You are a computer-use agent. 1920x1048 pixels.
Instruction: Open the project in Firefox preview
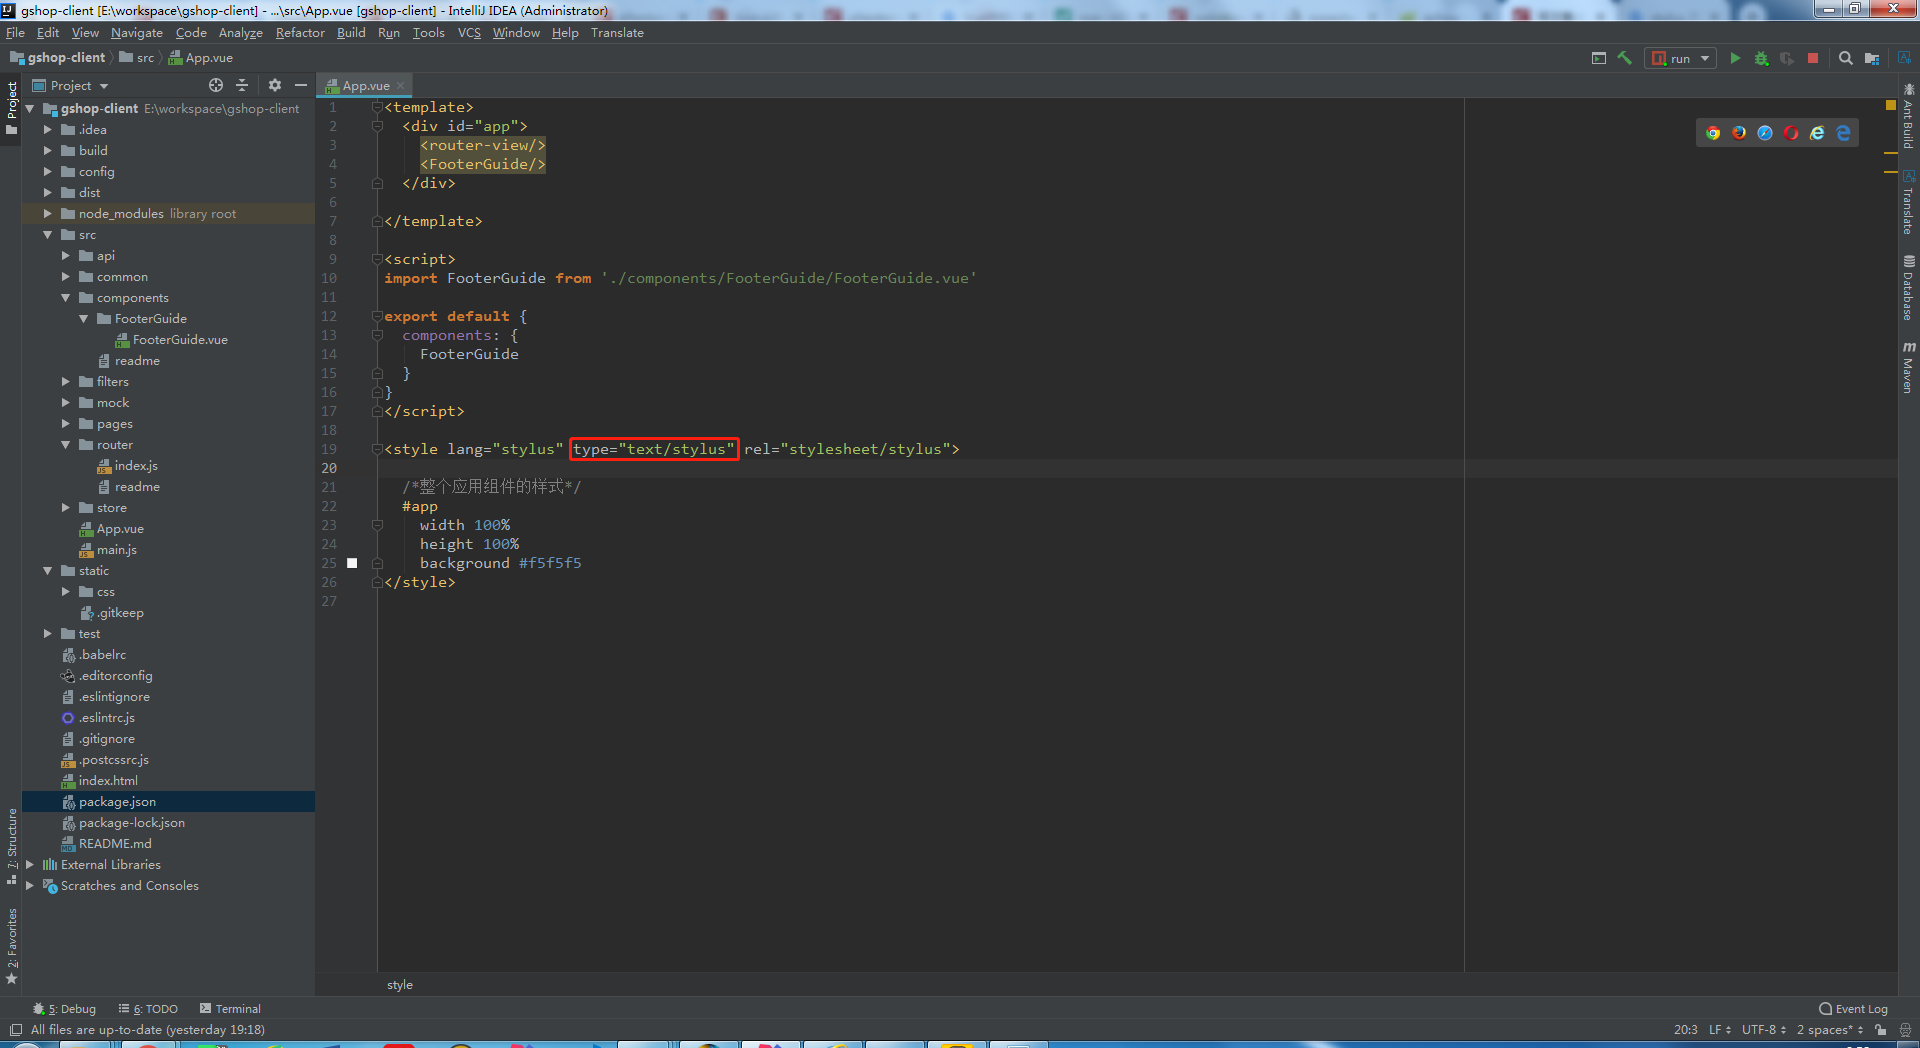pyautogui.click(x=1739, y=133)
